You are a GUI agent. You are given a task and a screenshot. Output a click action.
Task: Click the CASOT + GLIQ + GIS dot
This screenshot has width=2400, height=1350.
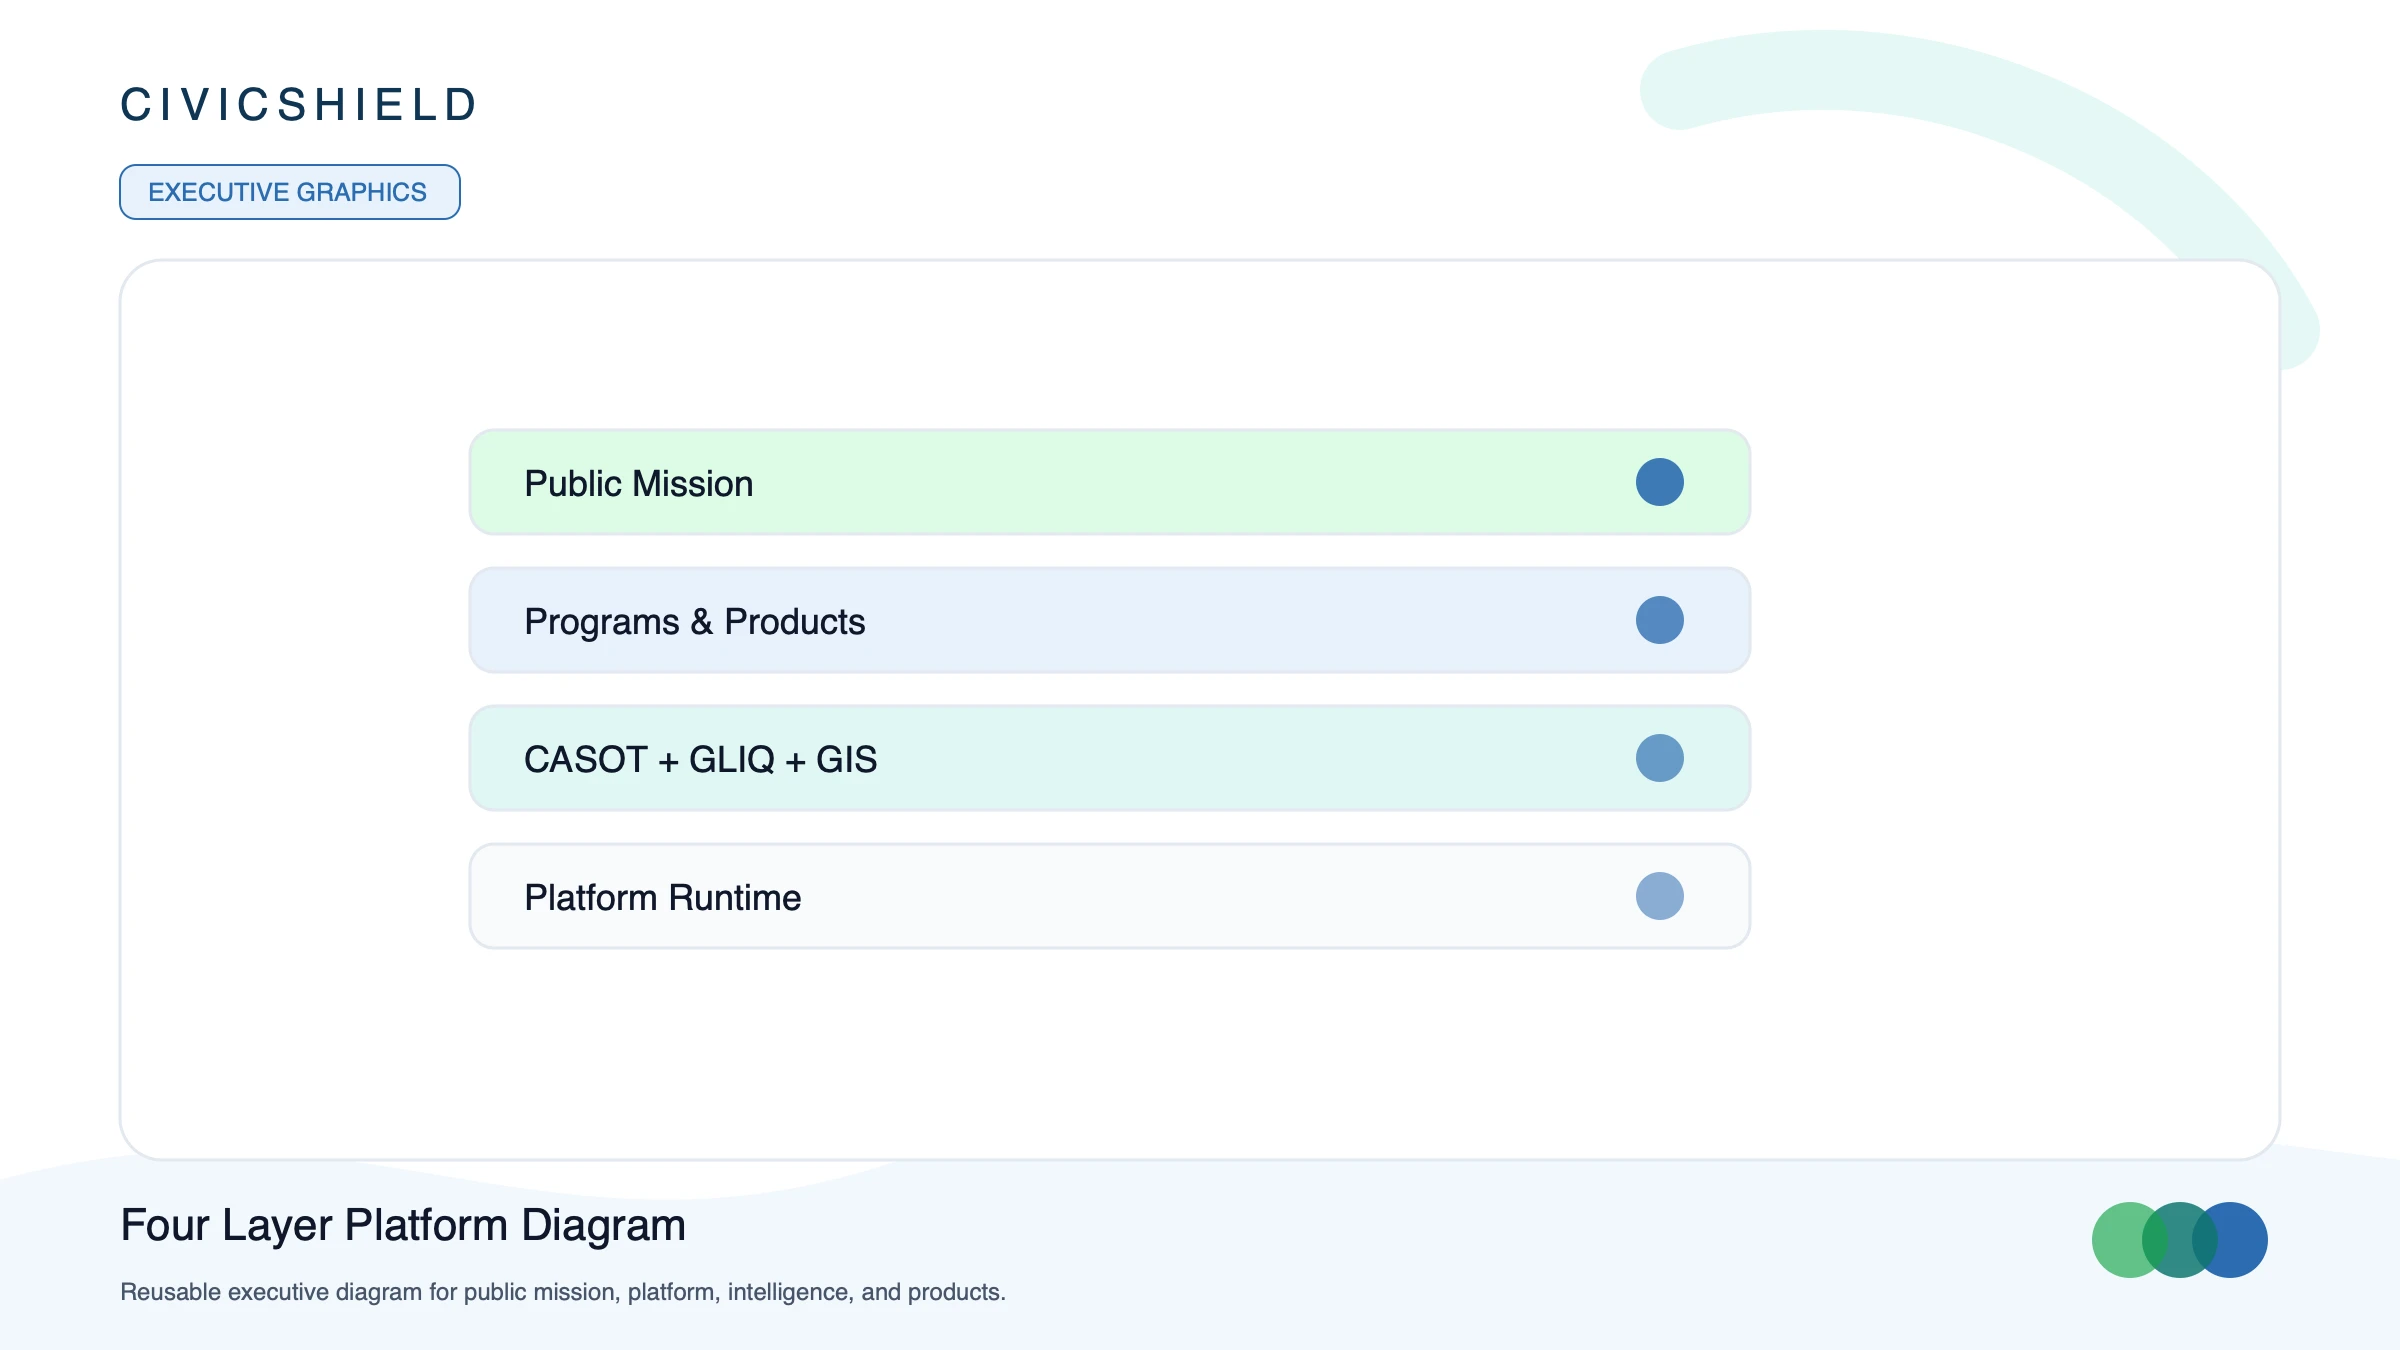pos(1659,758)
